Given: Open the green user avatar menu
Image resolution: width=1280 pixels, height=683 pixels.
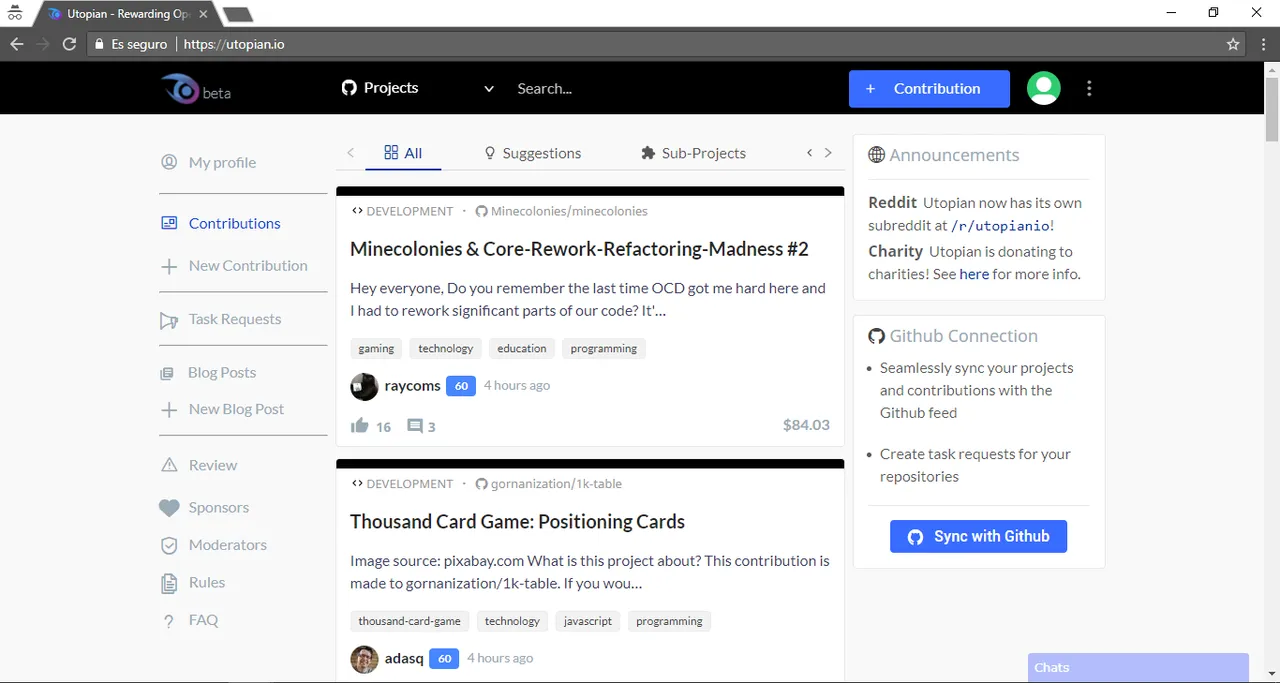Looking at the screenshot, I should [x=1044, y=88].
